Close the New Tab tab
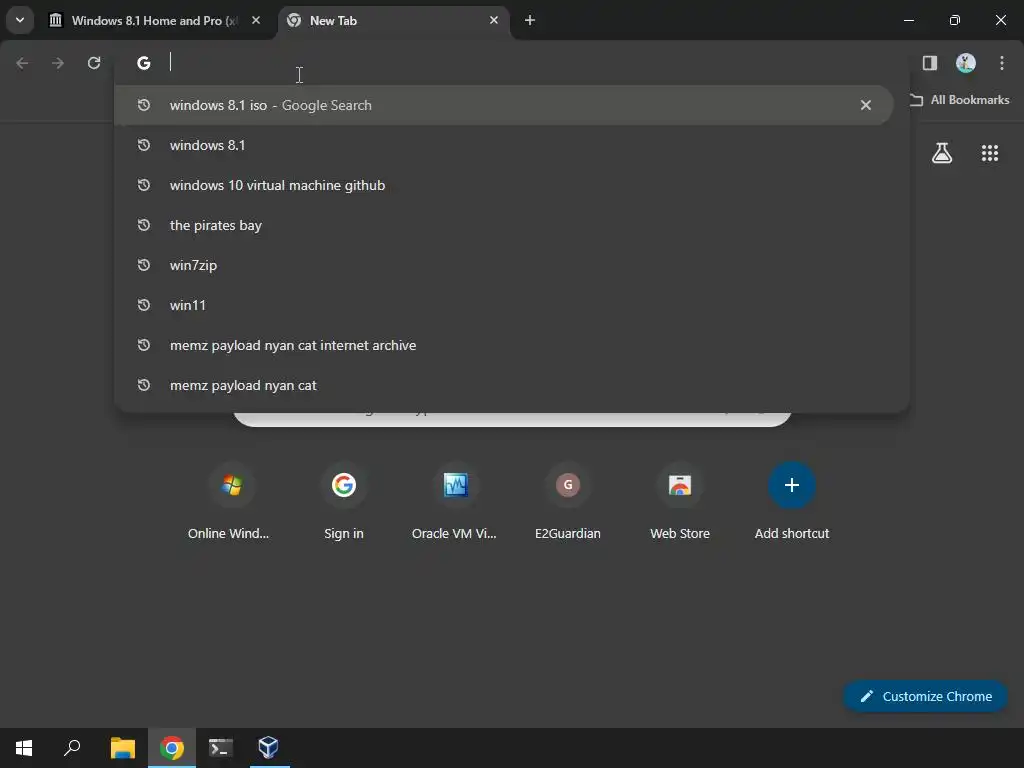The width and height of the screenshot is (1024, 768). tap(494, 20)
